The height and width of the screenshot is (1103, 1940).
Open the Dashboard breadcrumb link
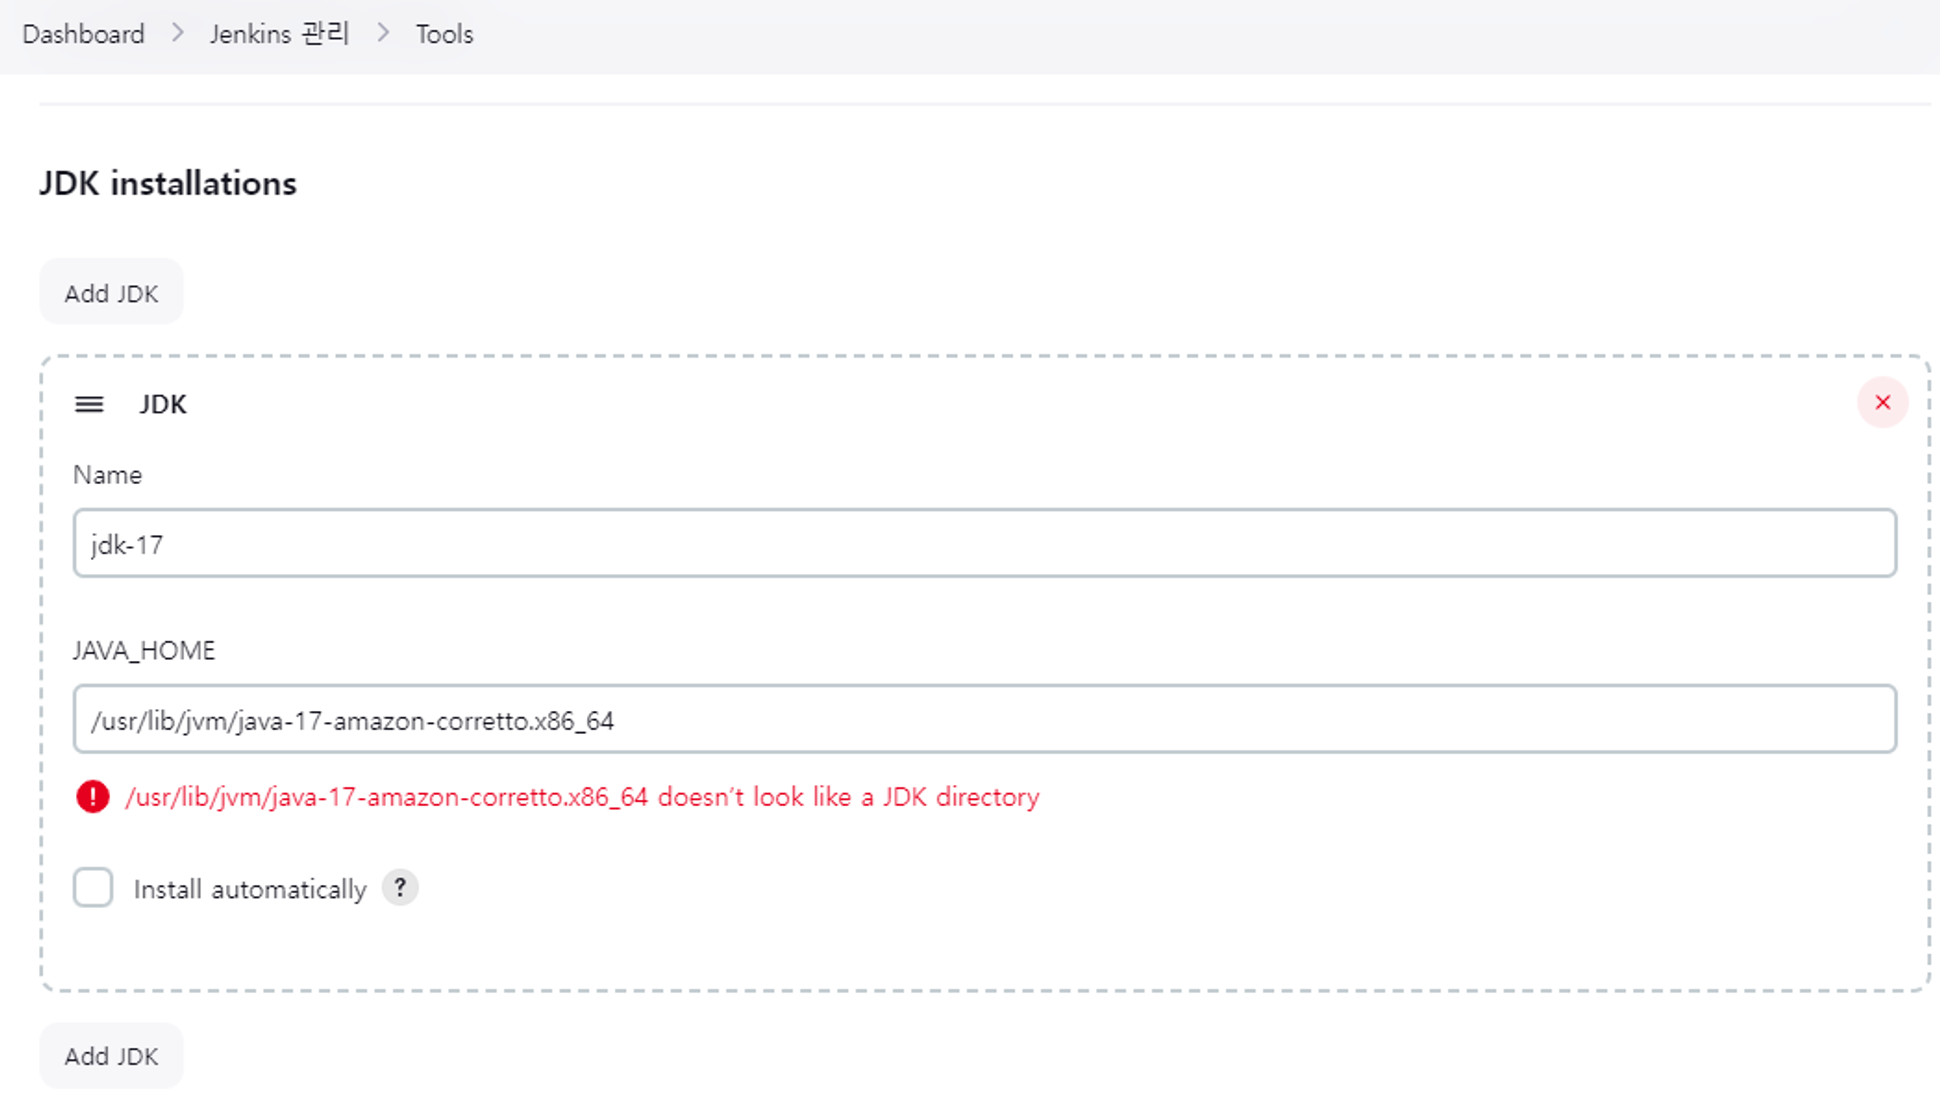(x=83, y=34)
